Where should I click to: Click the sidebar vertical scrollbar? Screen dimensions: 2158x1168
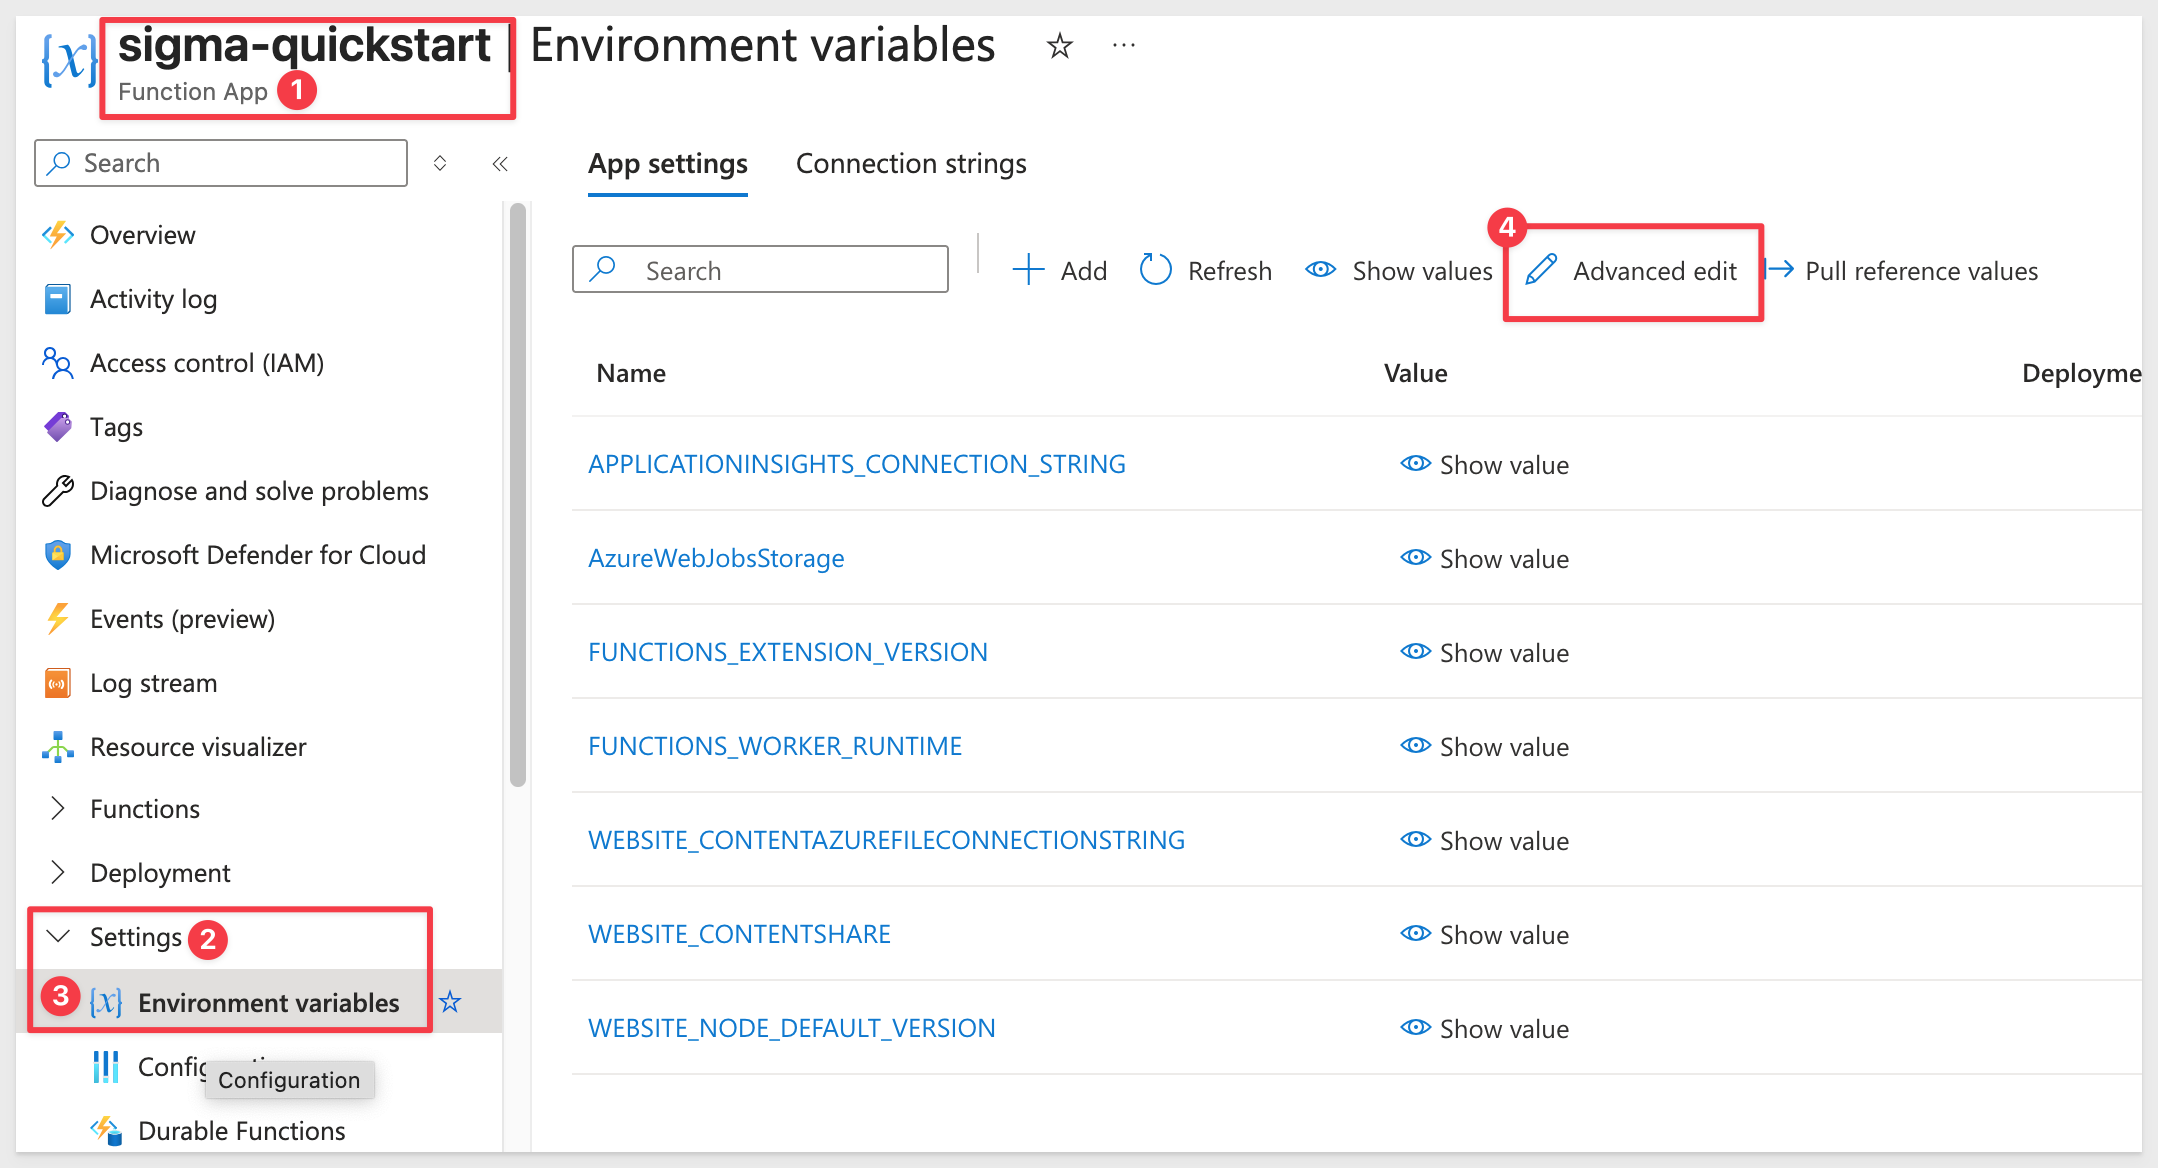517,494
